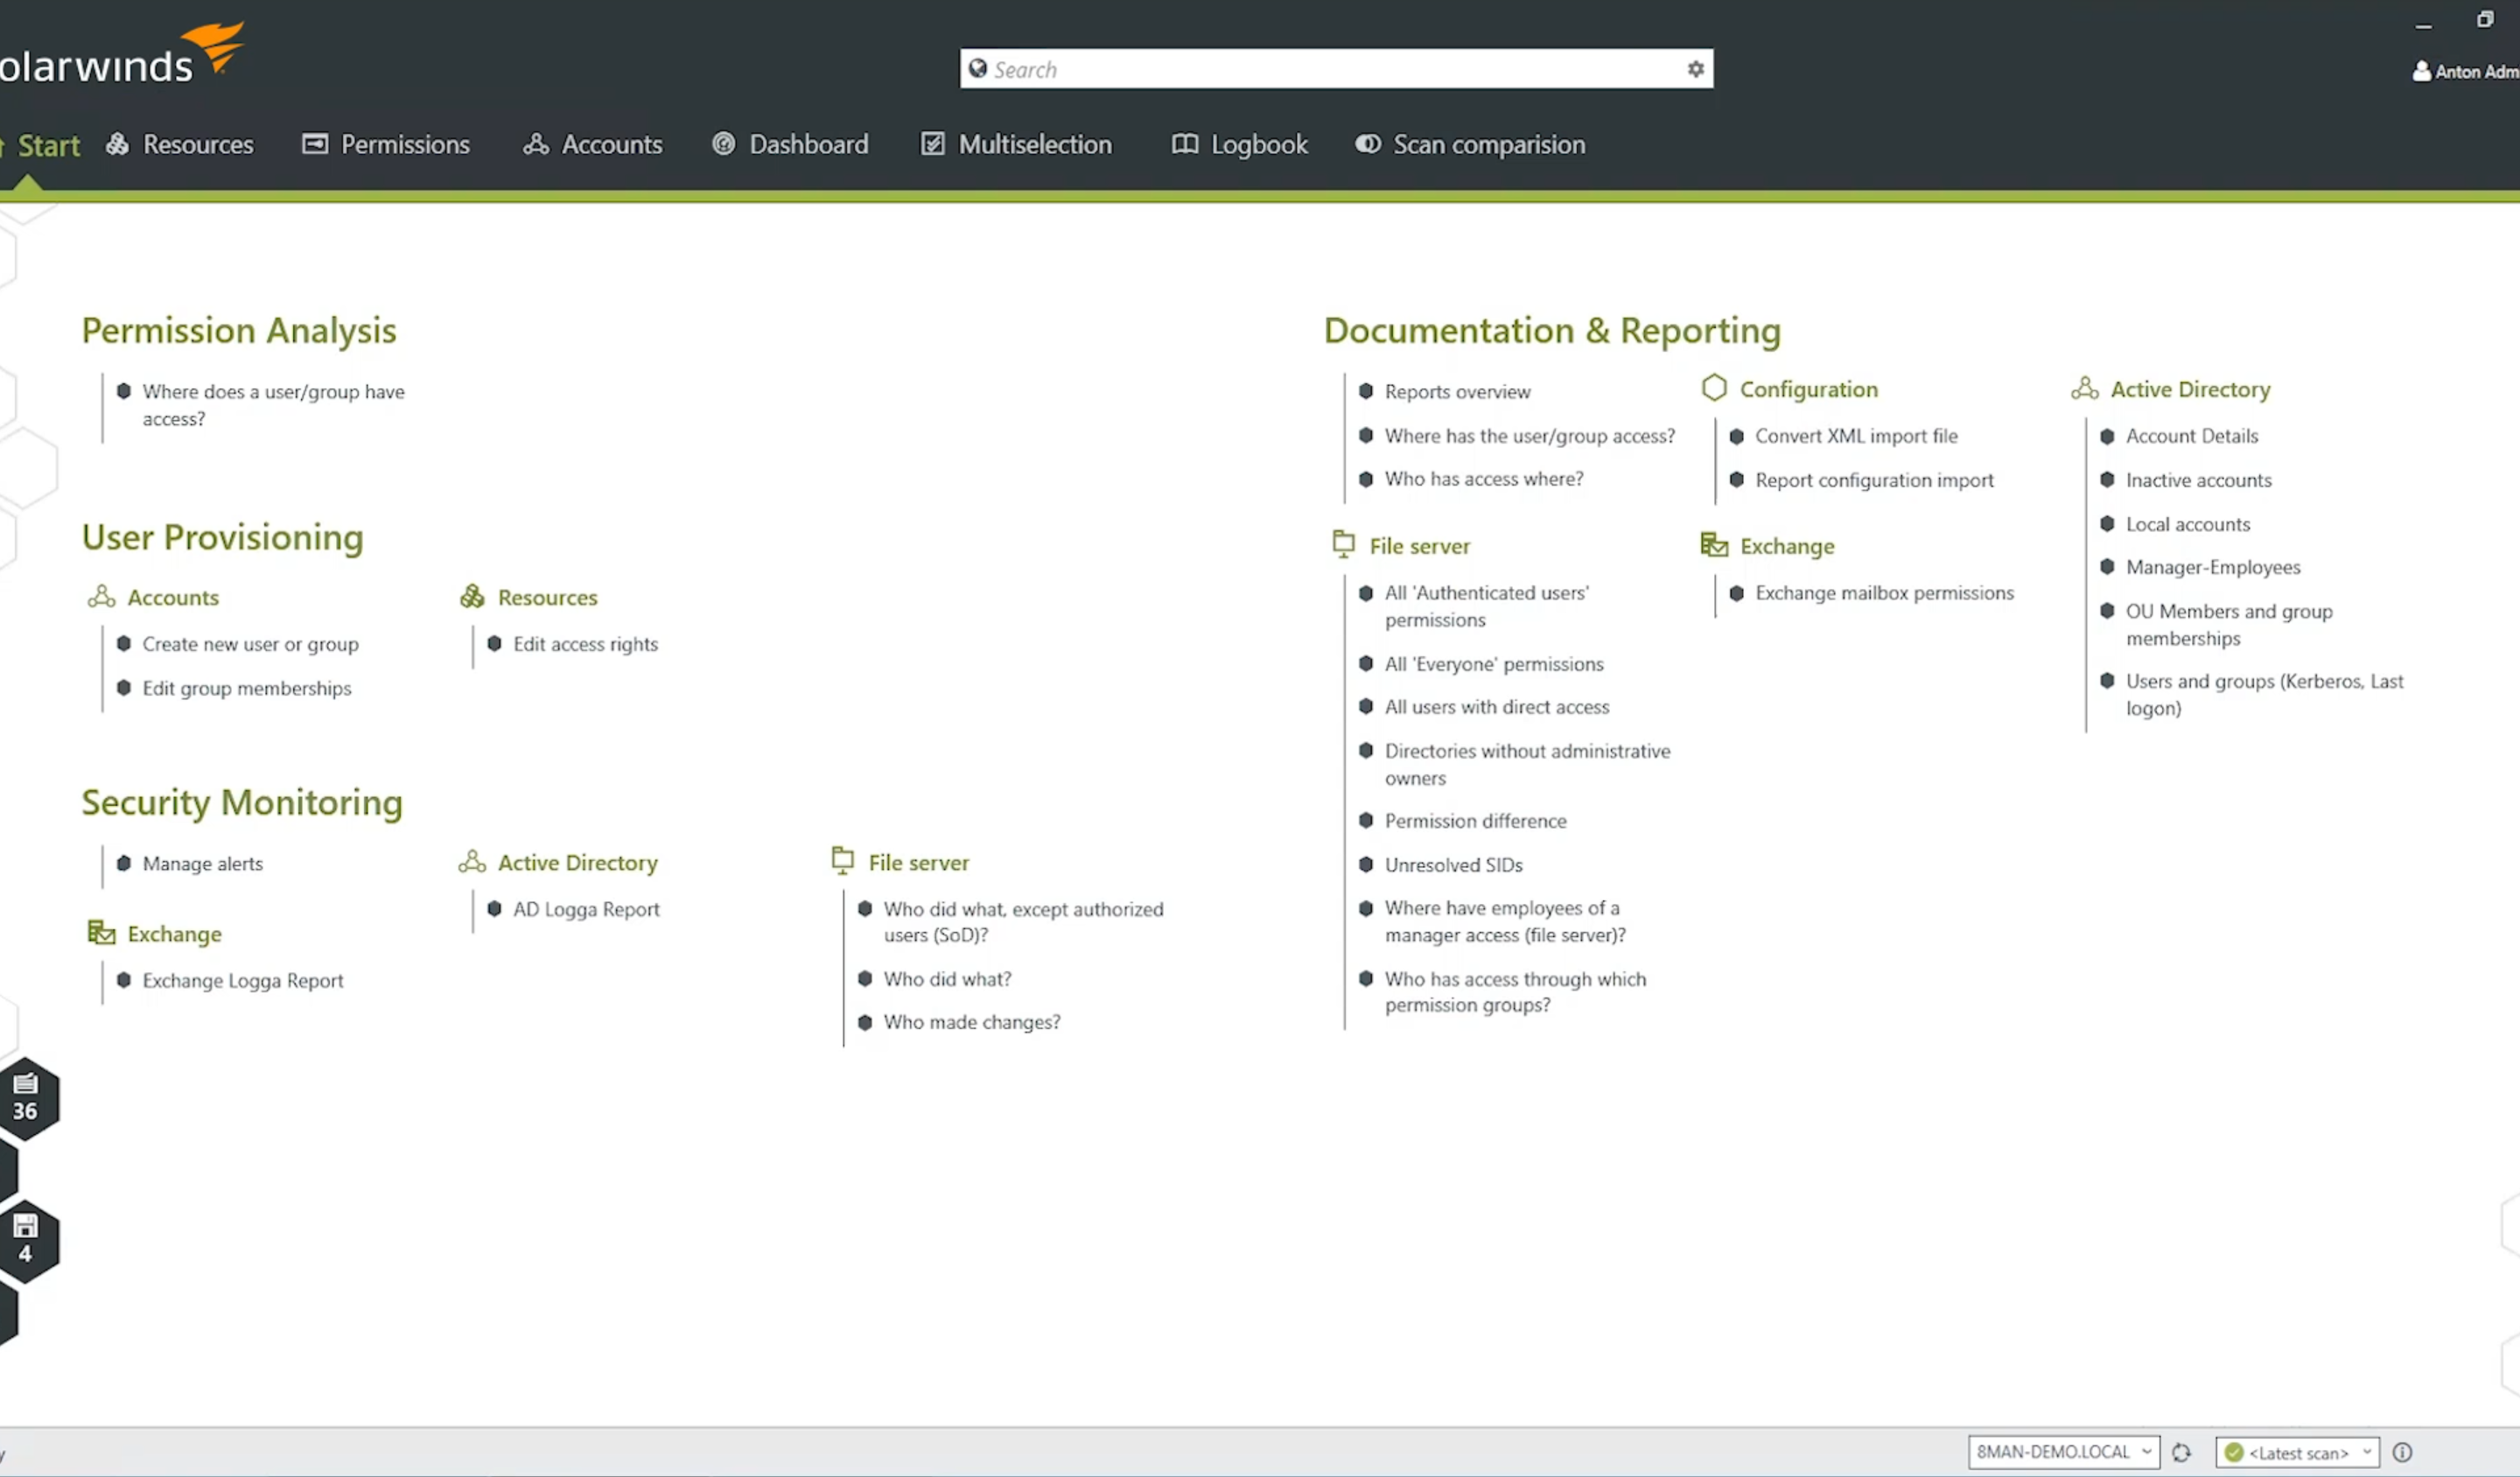Open 'Report configuration import'
The image size is (2520, 1477).
pyautogui.click(x=1874, y=480)
